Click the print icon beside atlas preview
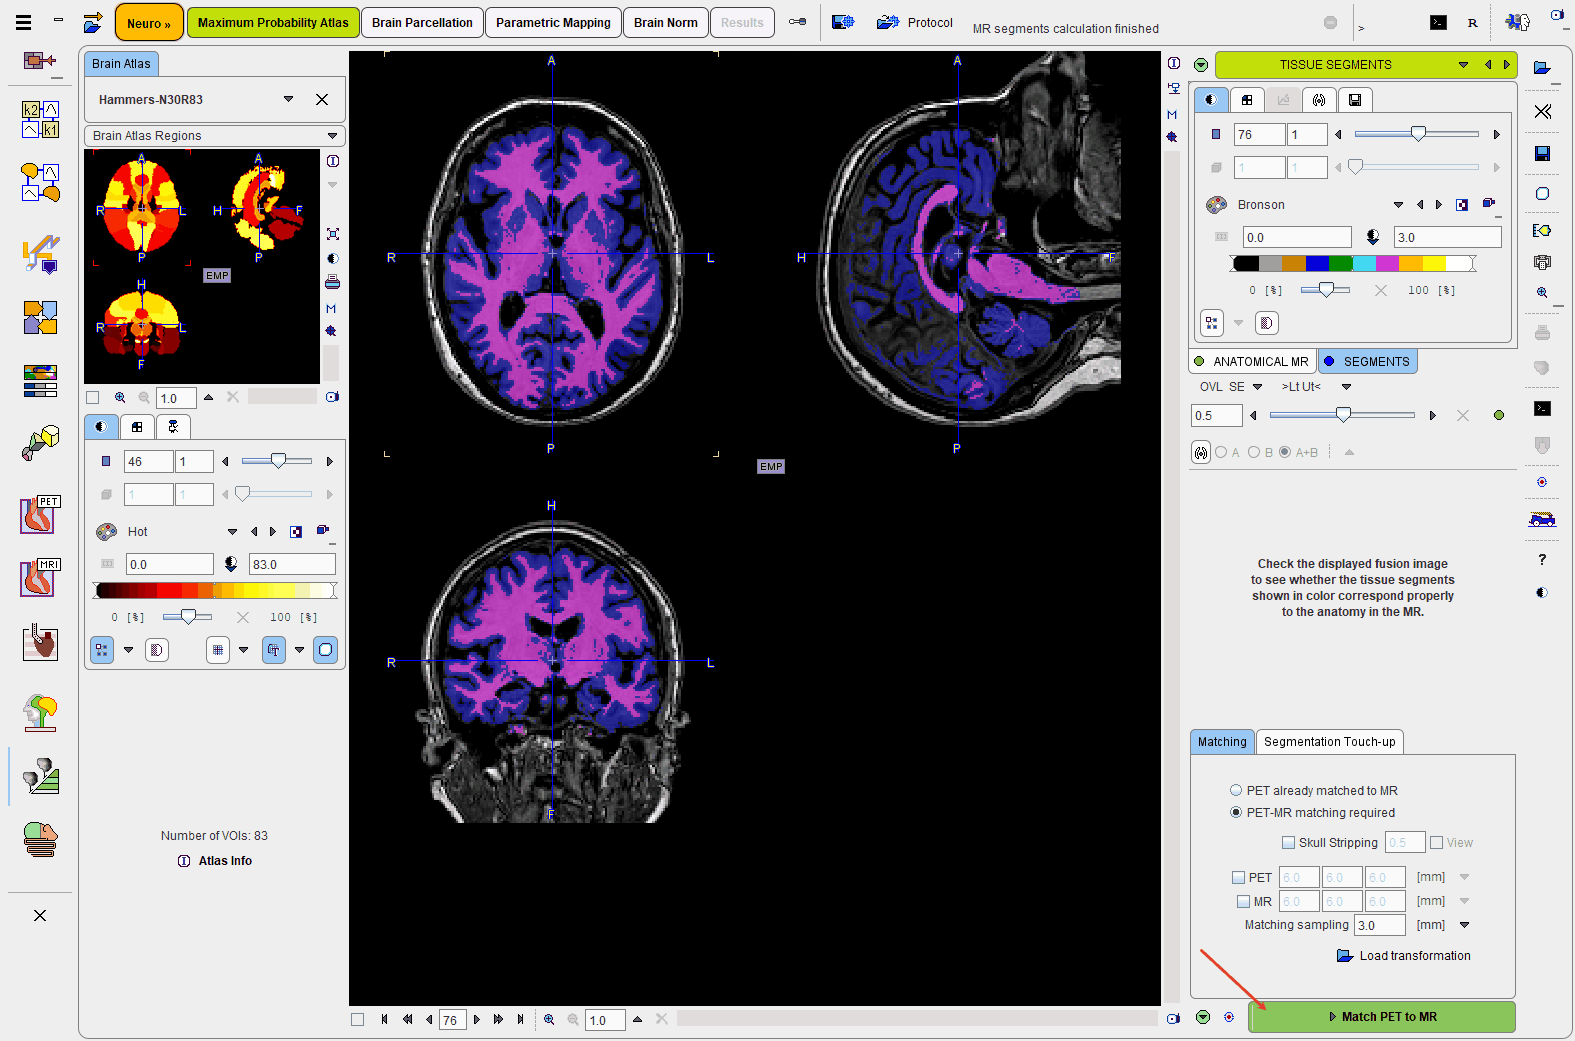 tap(332, 282)
